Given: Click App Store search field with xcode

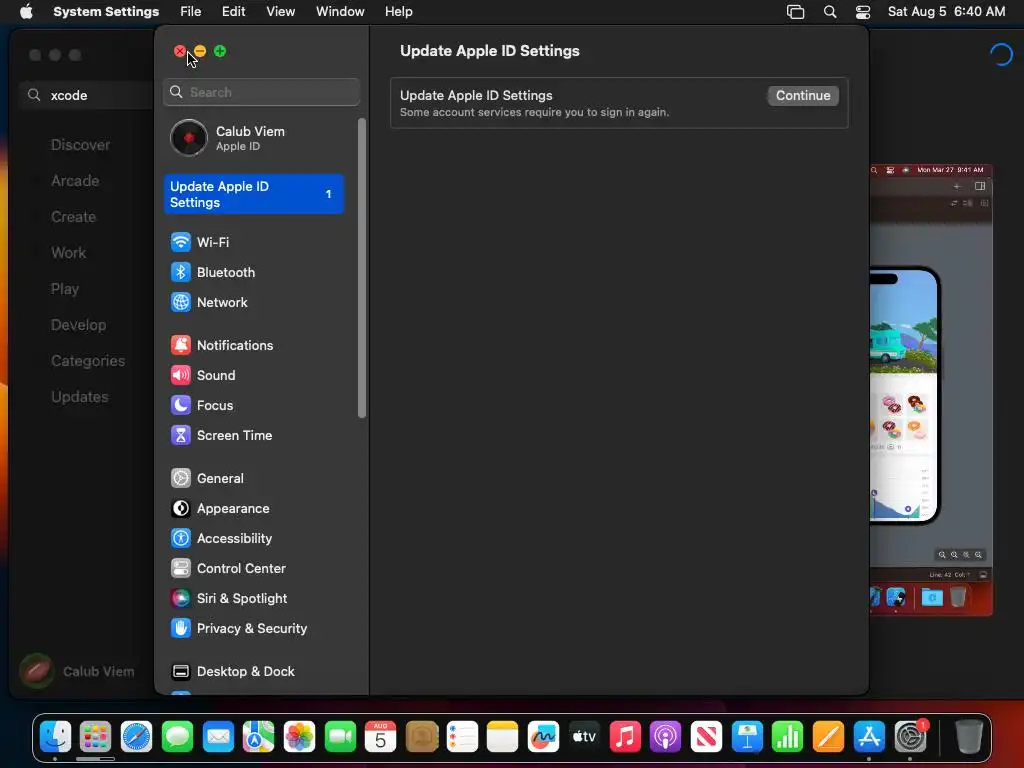Looking at the screenshot, I should [x=87, y=95].
